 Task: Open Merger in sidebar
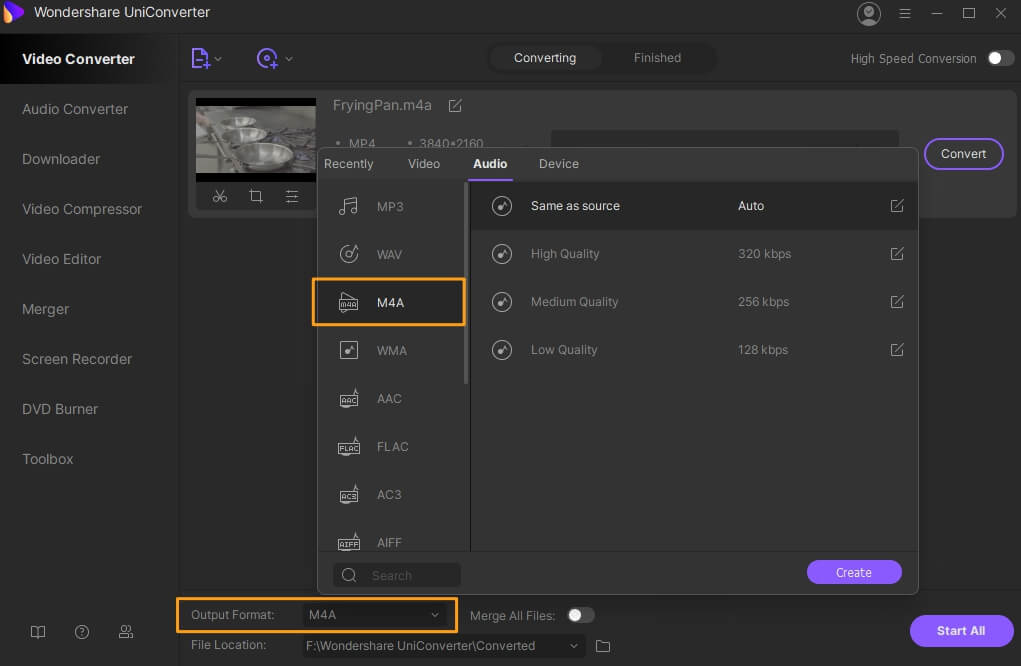pos(46,309)
